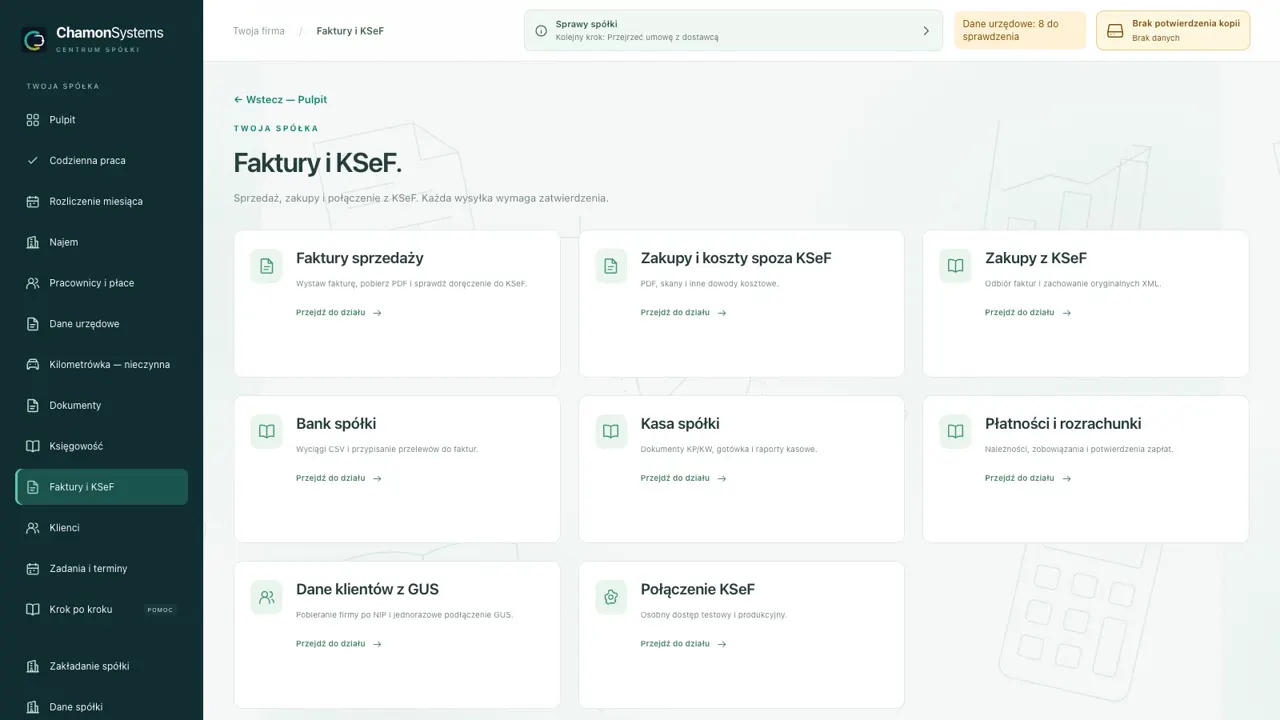The height and width of the screenshot is (720, 1280).
Task: Click the Brak potwierdzenia kopii status button
Action: pyautogui.click(x=1173, y=30)
